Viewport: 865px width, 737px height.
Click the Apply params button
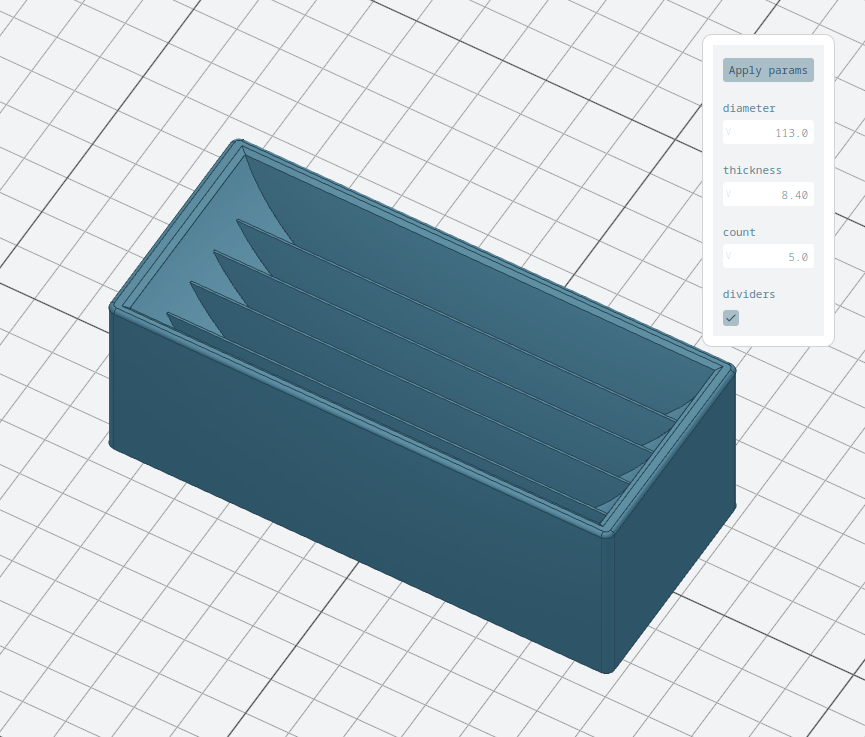768,70
